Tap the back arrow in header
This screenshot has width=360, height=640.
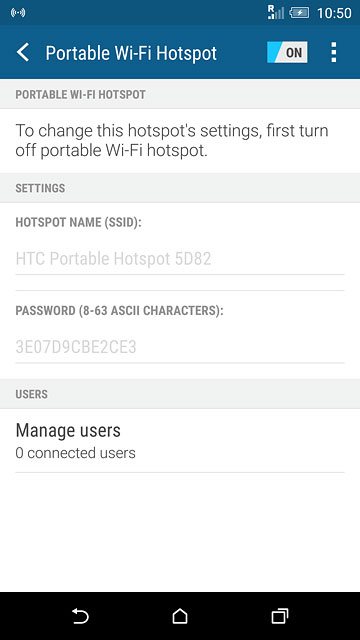point(23,53)
